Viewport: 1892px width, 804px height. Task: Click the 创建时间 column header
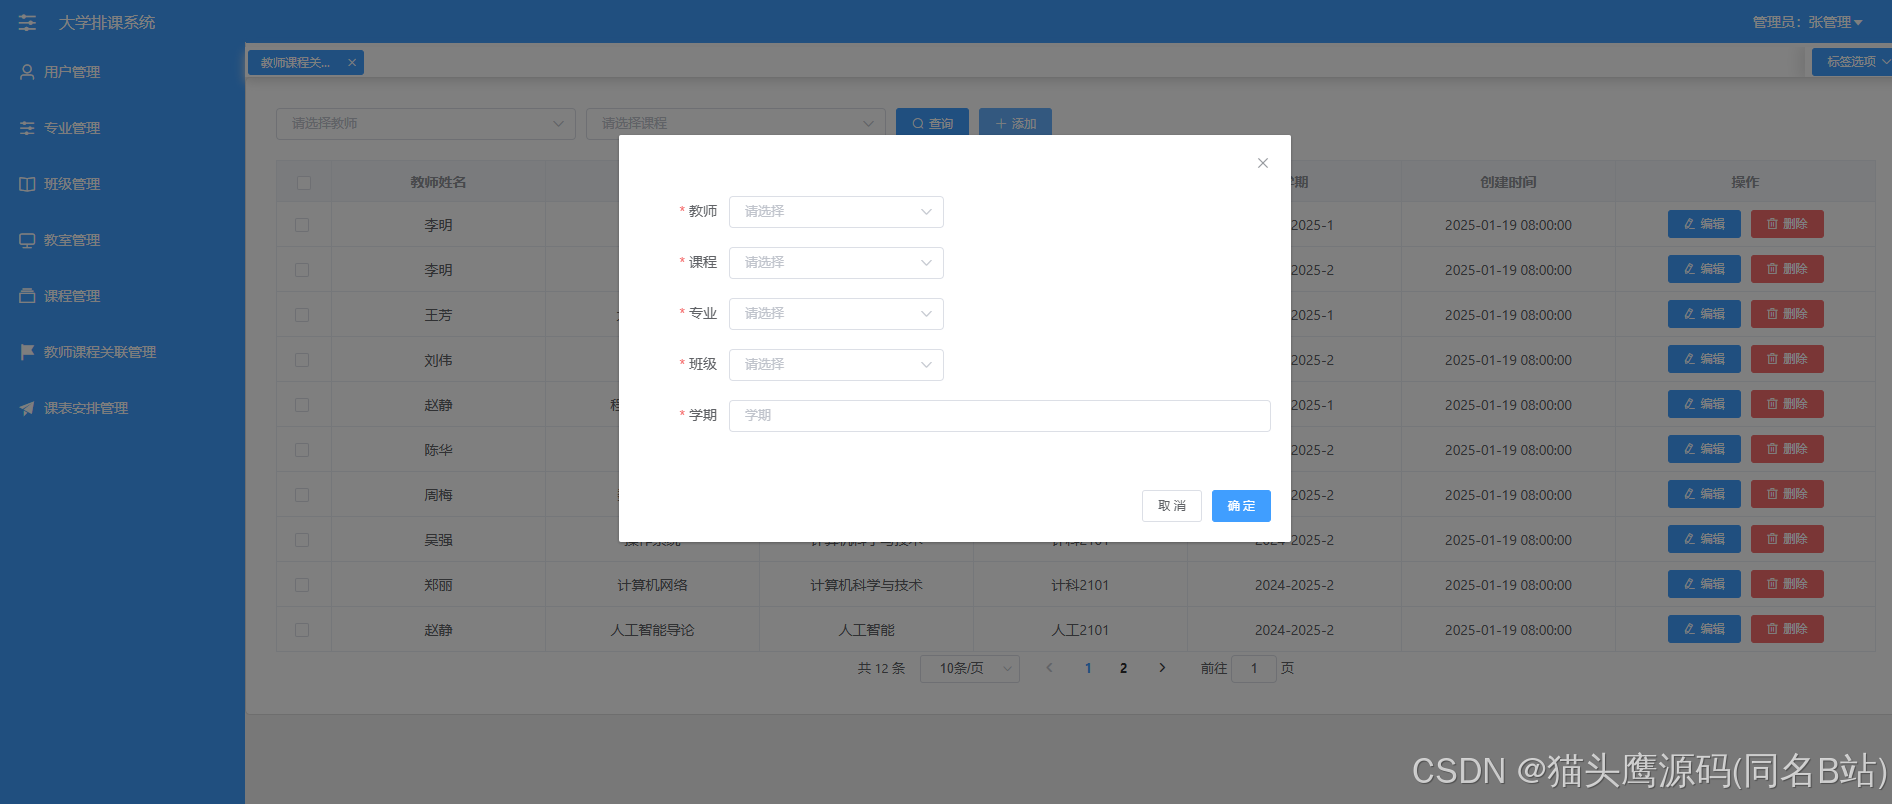[x=1508, y=182]
